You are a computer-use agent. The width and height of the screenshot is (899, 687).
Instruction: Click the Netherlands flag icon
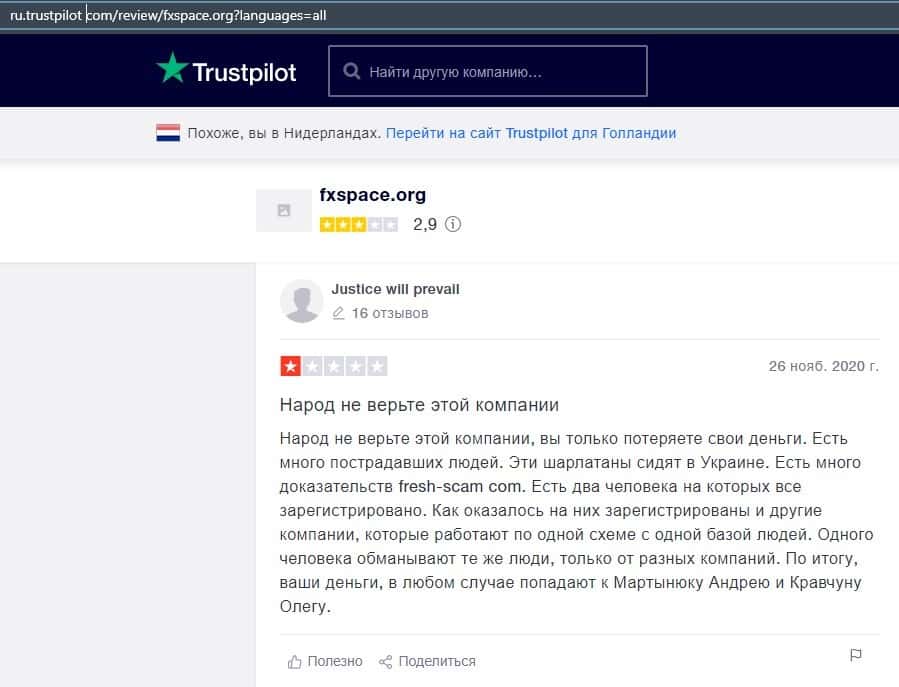click(167, 133)
